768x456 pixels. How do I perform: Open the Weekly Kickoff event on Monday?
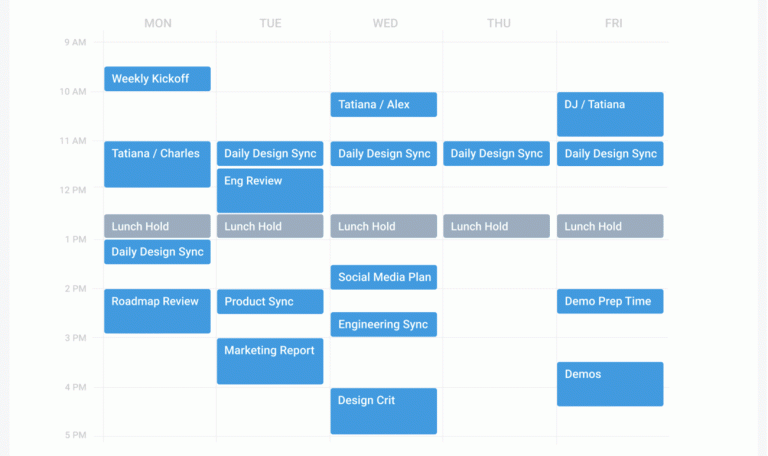click(157, 79)
